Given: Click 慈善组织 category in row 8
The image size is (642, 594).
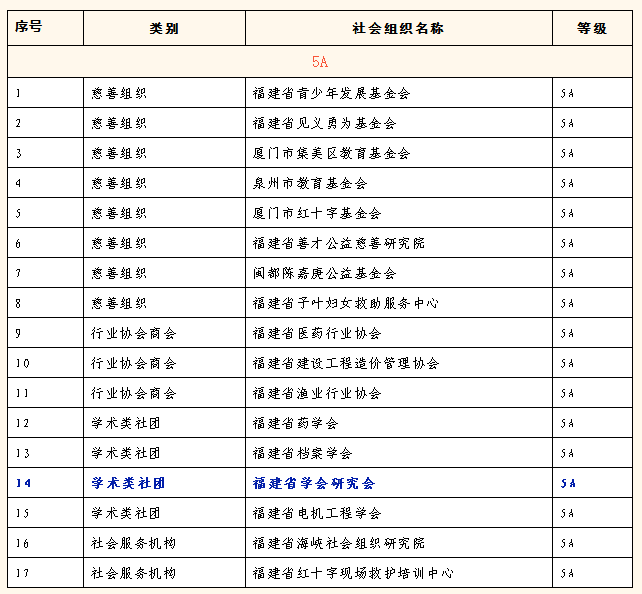Looking at the screenshot, I should click(x=119, y=303).
